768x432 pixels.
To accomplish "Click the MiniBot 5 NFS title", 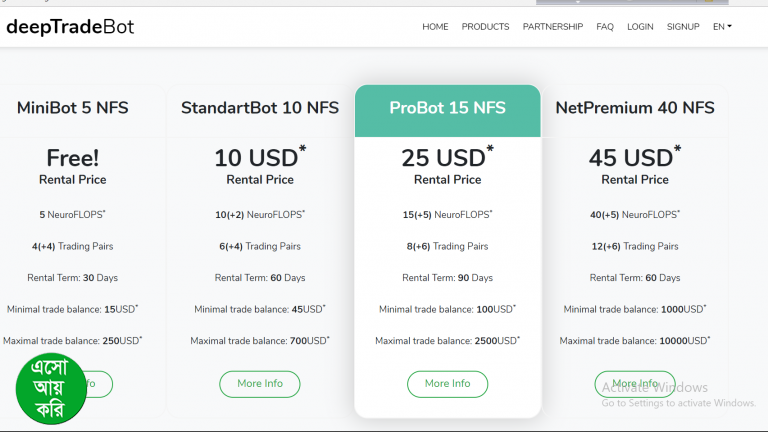I will [72, 108].
